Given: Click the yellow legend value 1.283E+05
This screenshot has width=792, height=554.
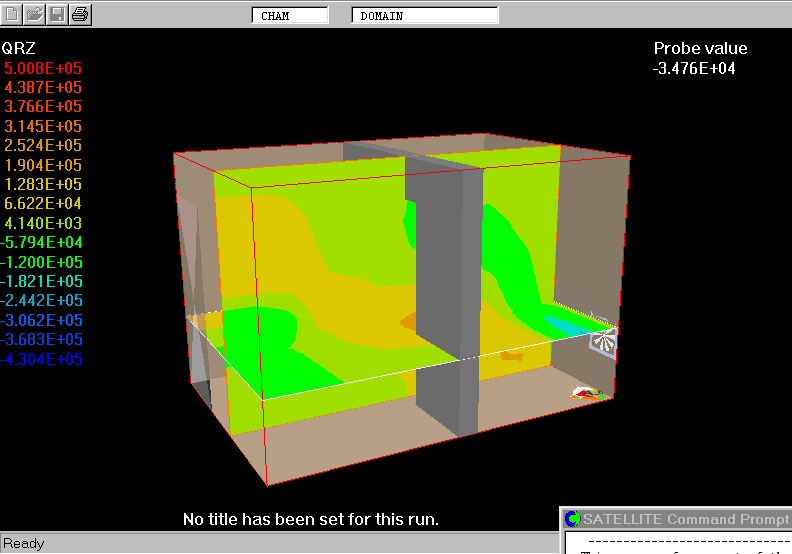Looking at the screenshot, I should 43,185.
